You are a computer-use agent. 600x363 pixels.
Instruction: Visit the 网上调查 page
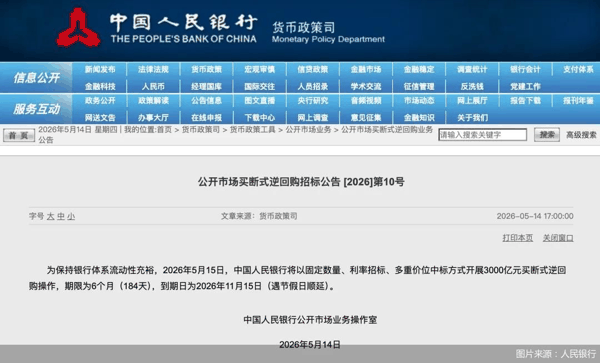click(x=313, y=117)
